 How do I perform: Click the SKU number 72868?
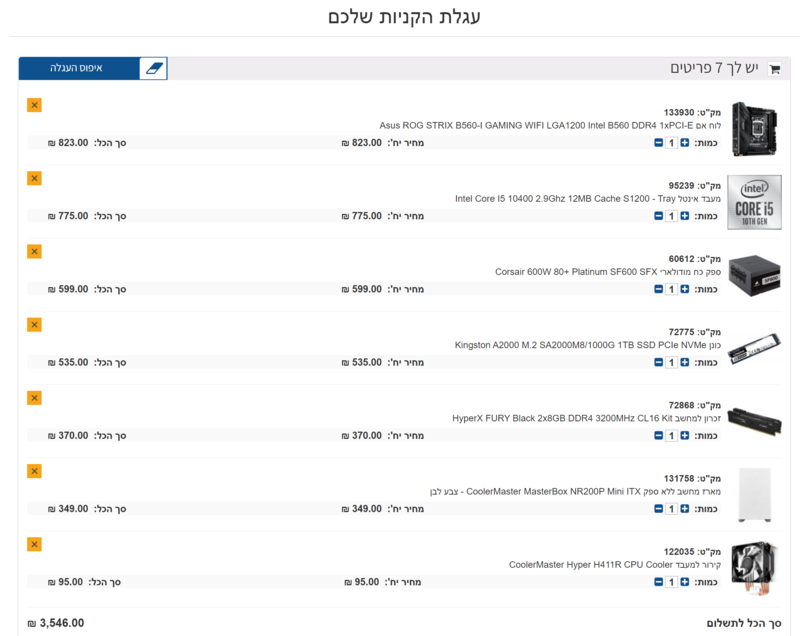pos(681,405)
